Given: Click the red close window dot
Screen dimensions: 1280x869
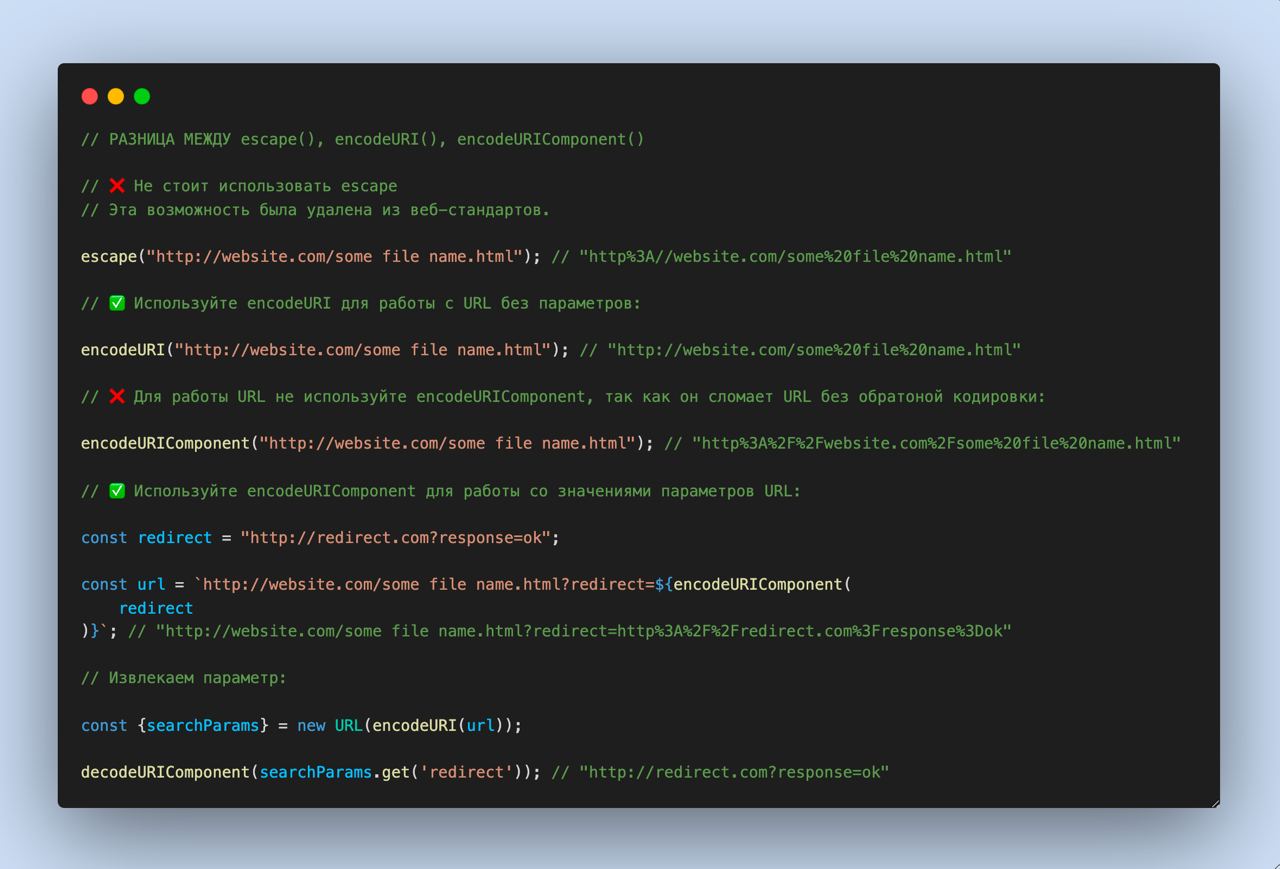Looking at the screenshot, I should 90,96.
